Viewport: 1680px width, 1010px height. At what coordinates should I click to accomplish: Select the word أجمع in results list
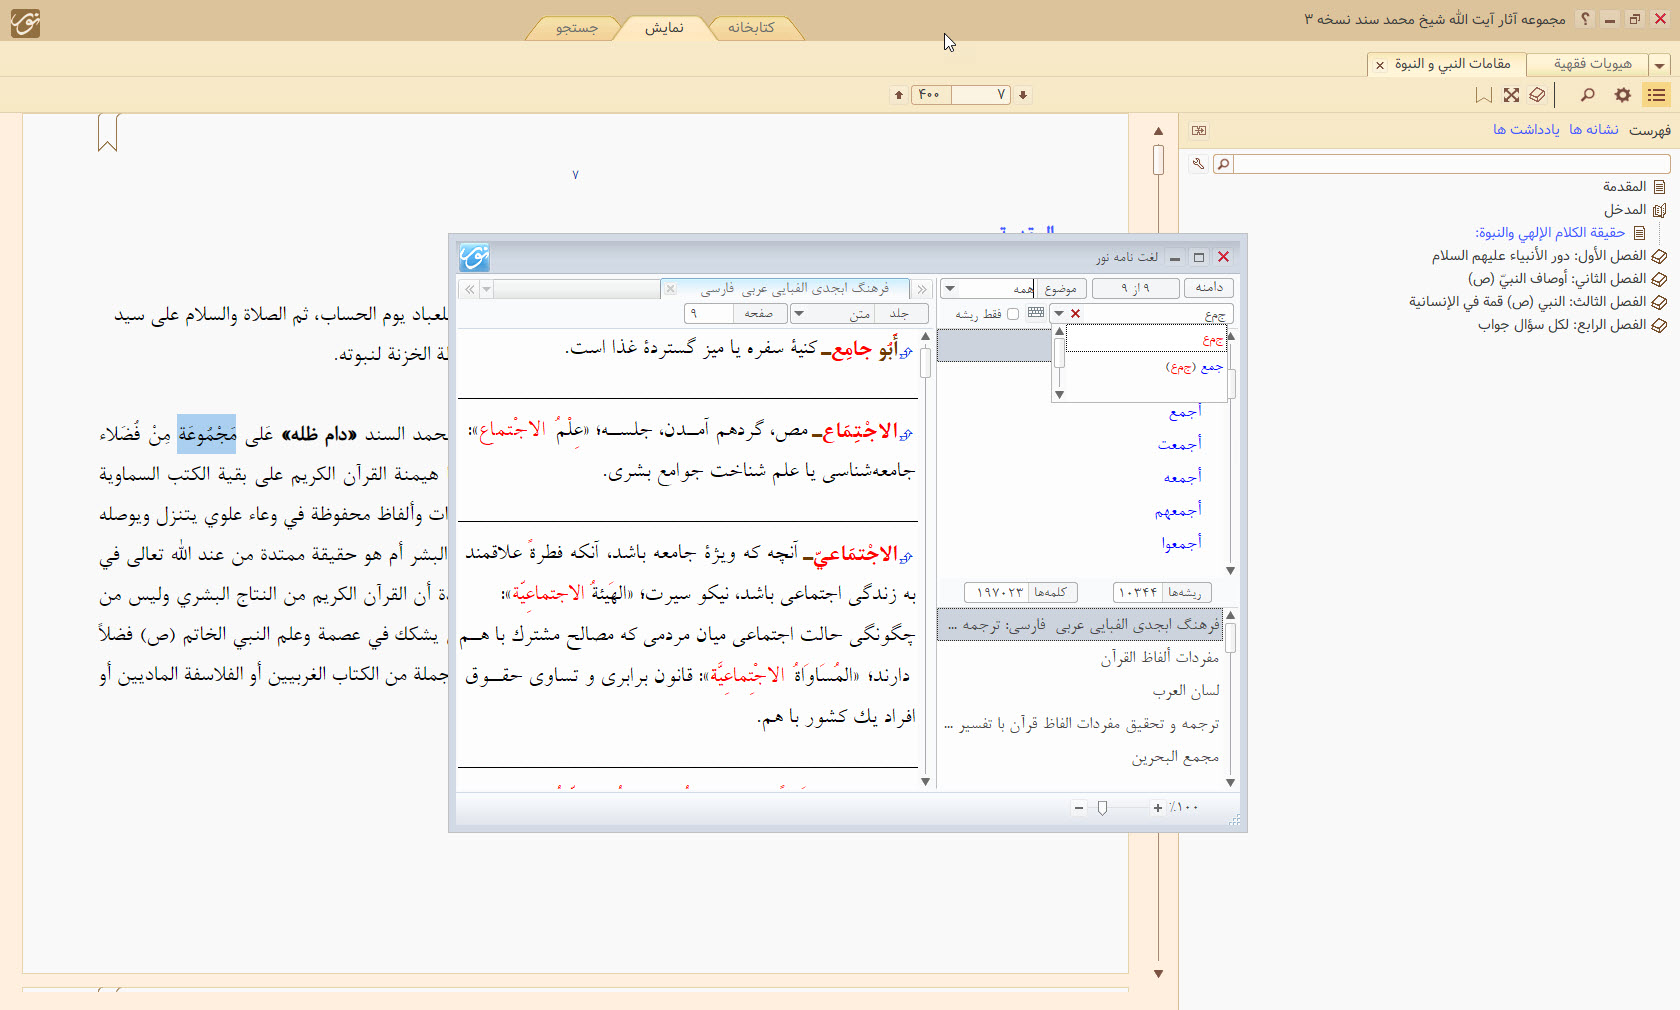1185,412
